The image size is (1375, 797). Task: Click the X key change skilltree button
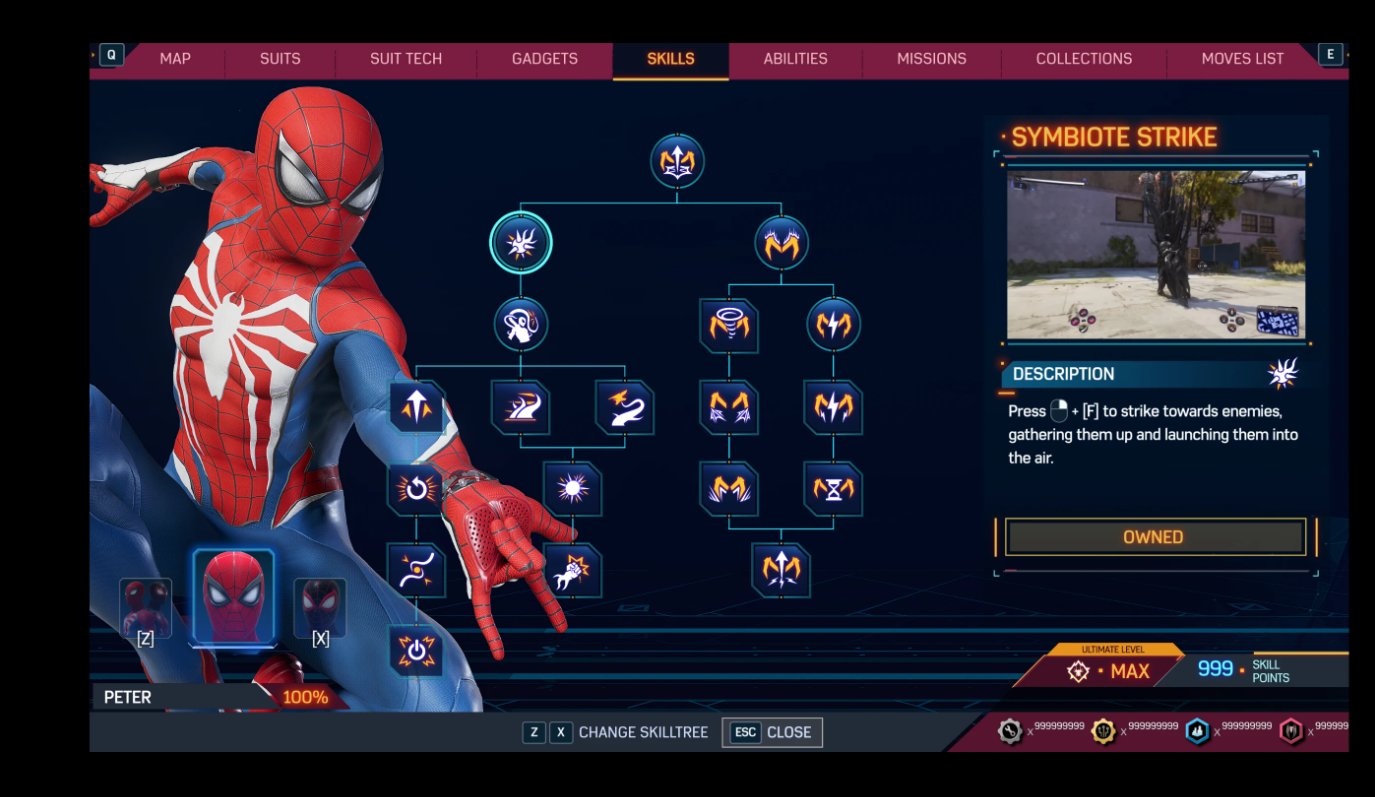click(x=561, y=732)
